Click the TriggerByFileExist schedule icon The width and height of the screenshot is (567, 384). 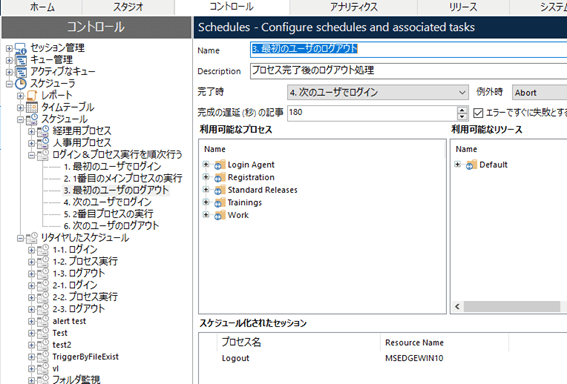(43, 357)
